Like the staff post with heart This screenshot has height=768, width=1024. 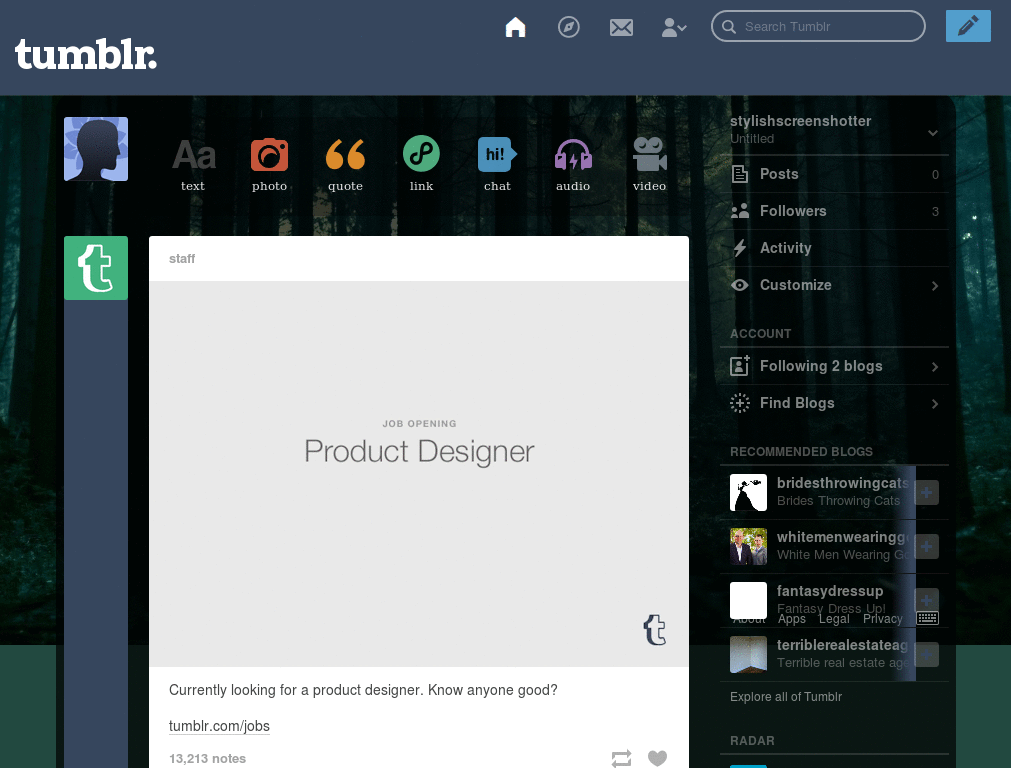[657, 758]
